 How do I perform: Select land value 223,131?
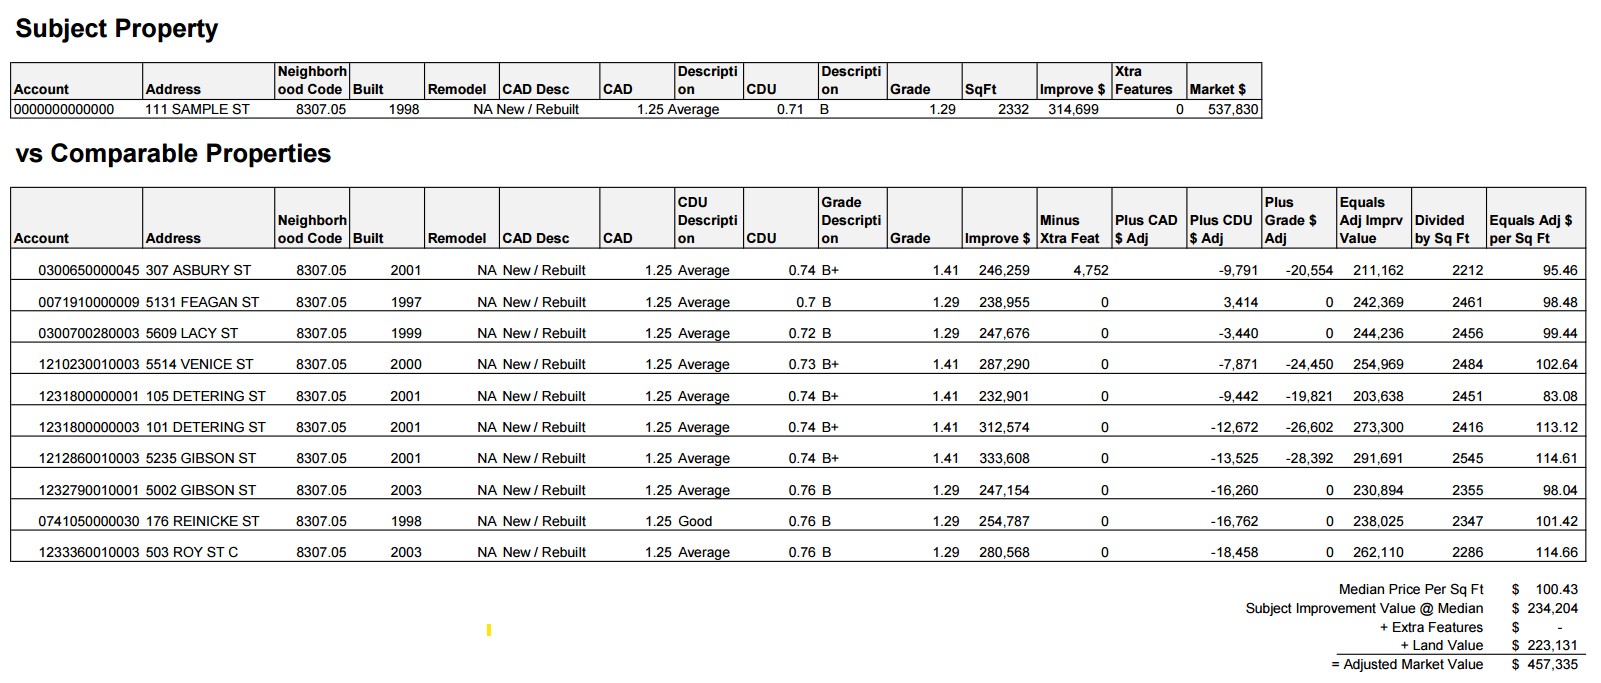(1552, 645)
